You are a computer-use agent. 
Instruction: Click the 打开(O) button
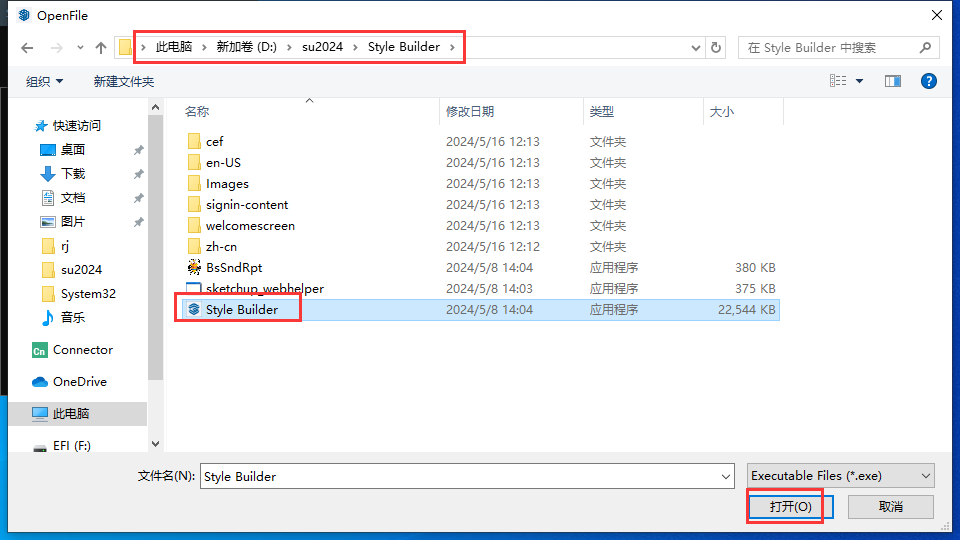coord(790,507)
